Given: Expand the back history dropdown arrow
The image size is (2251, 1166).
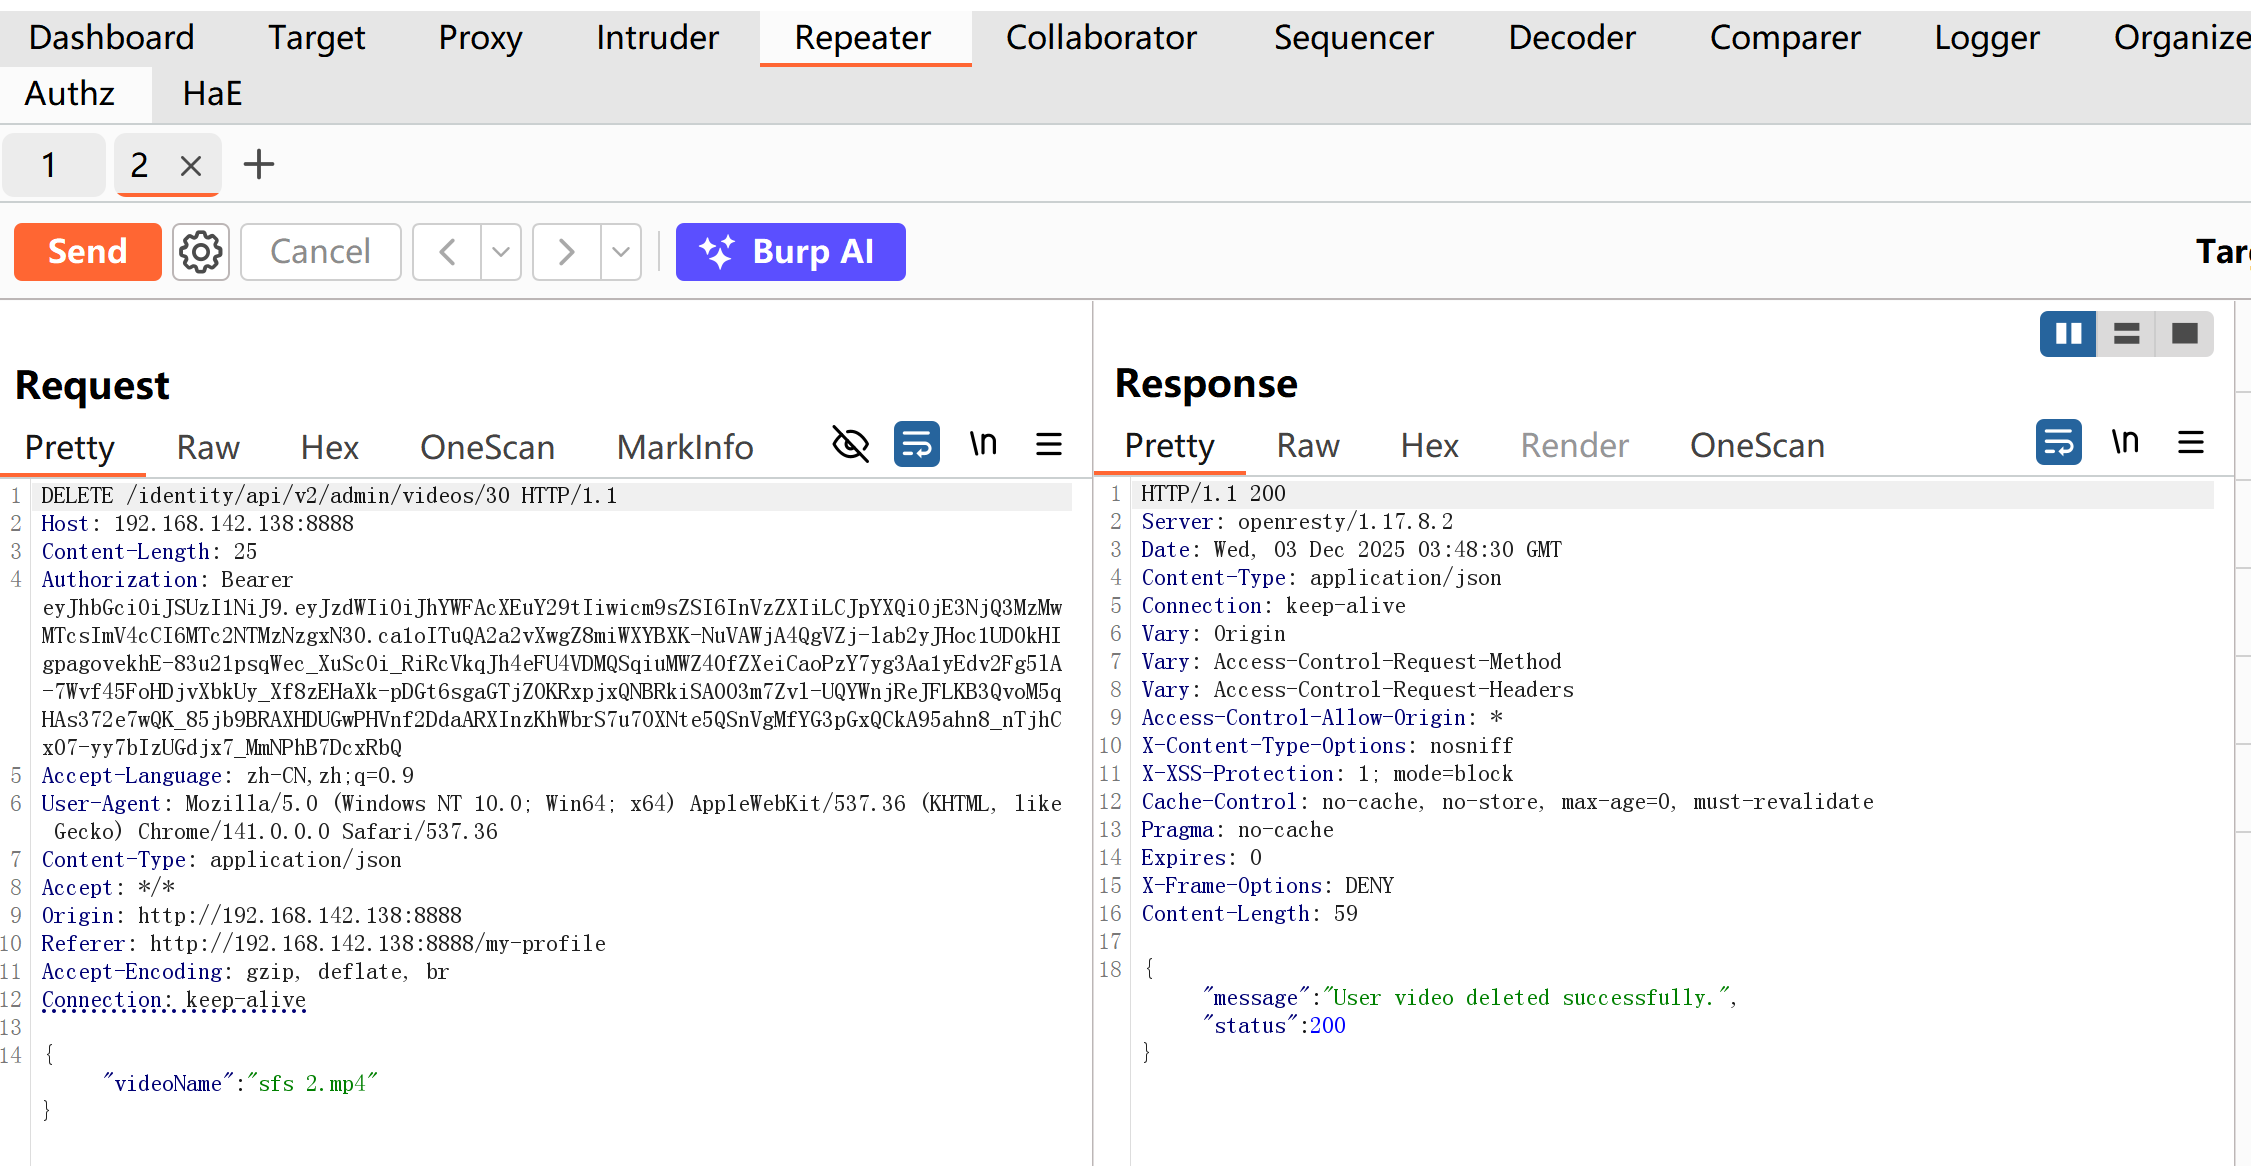Looking at the screenshot, I should click(501, 252).
